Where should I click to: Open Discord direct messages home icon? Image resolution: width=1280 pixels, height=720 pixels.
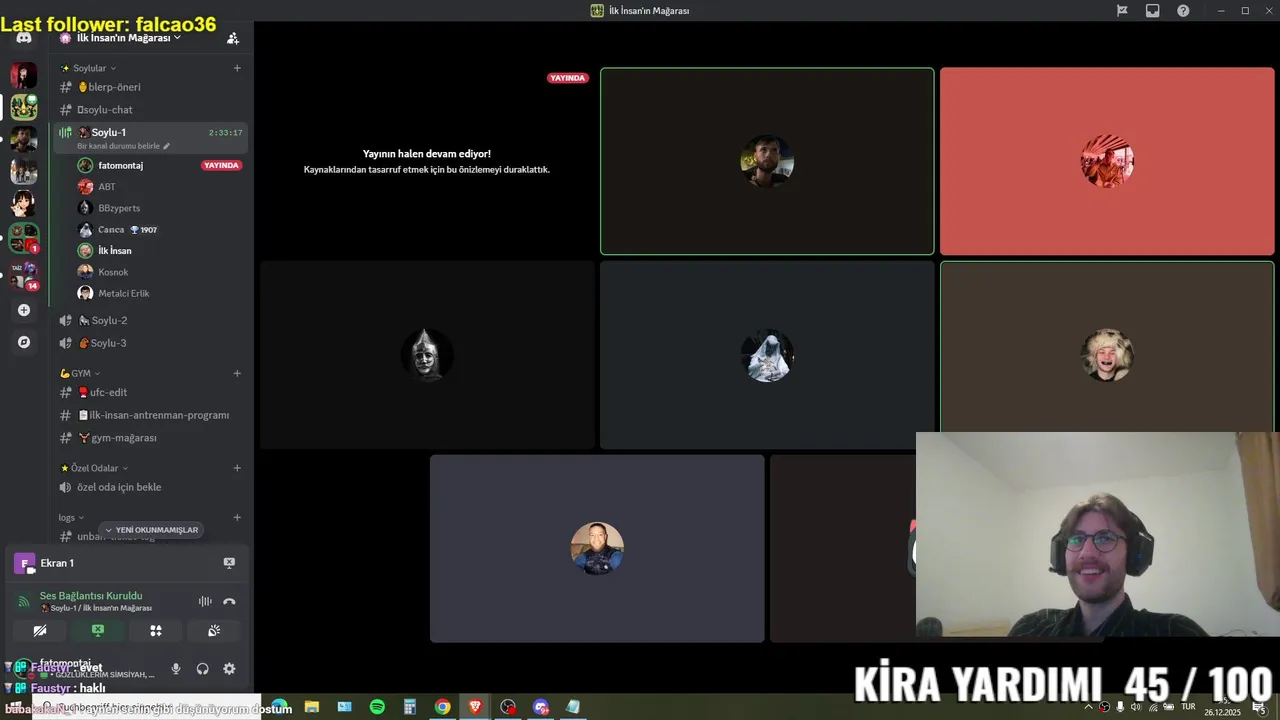tap(24, 38)
